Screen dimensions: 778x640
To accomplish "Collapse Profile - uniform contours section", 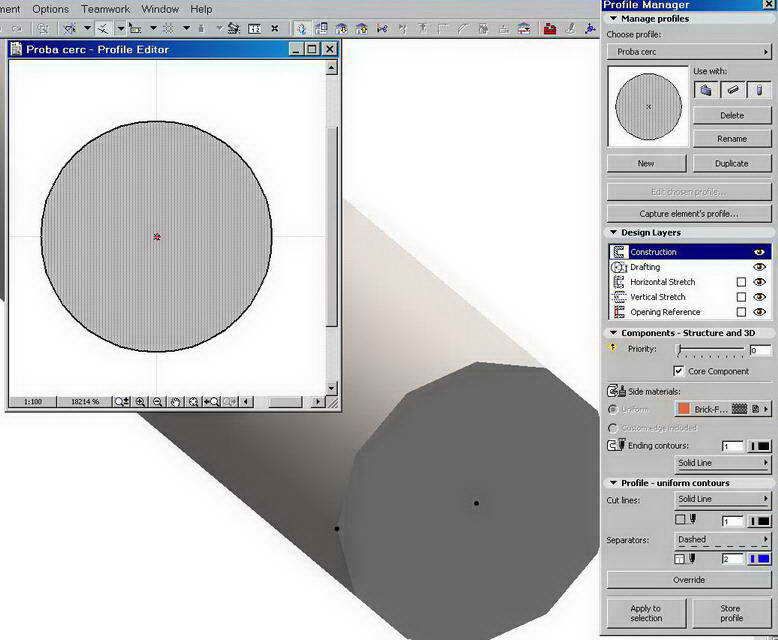I will (614, 483).
